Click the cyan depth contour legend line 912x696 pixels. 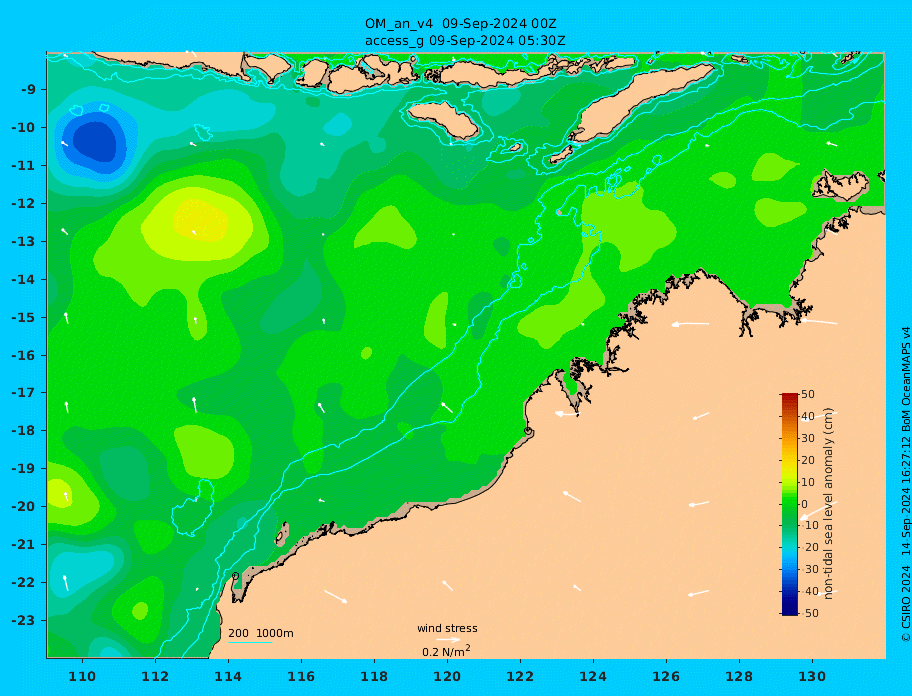click(x=250, y=643)
